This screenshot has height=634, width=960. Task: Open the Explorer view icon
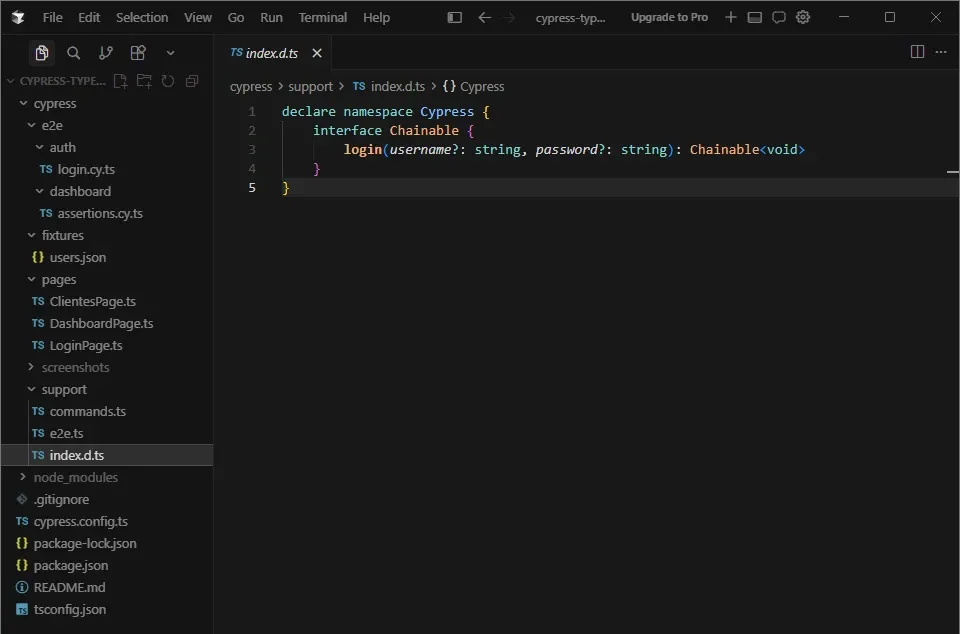[42, 53]
